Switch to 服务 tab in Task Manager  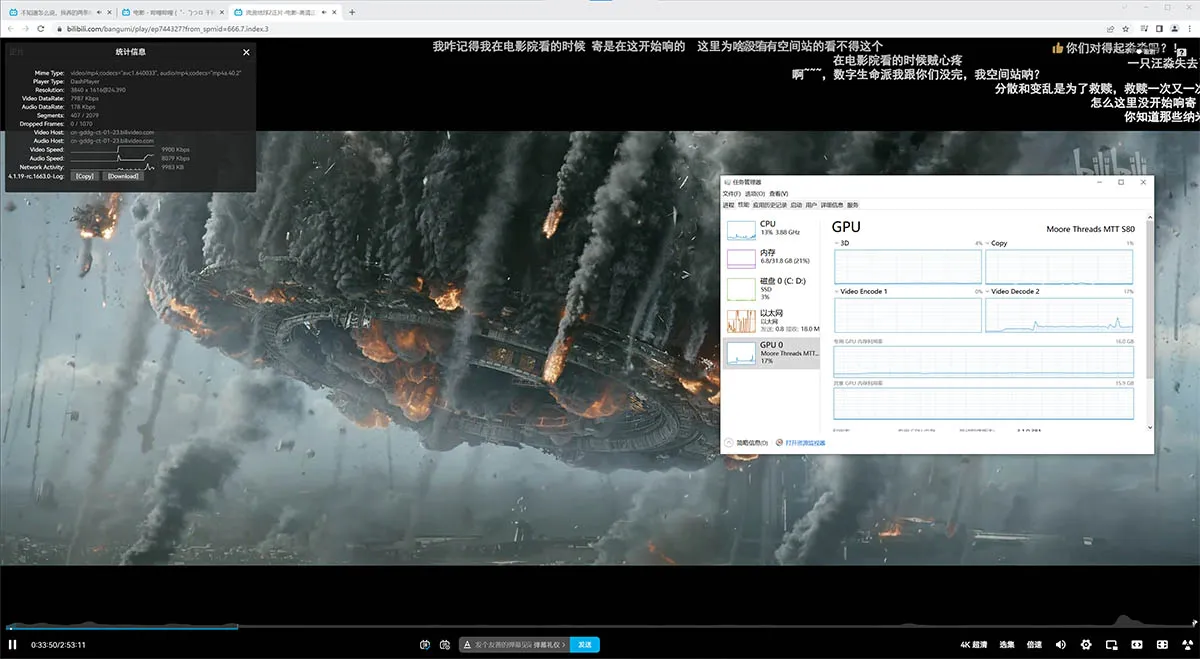pyautogui.click(x=852, y=204)
